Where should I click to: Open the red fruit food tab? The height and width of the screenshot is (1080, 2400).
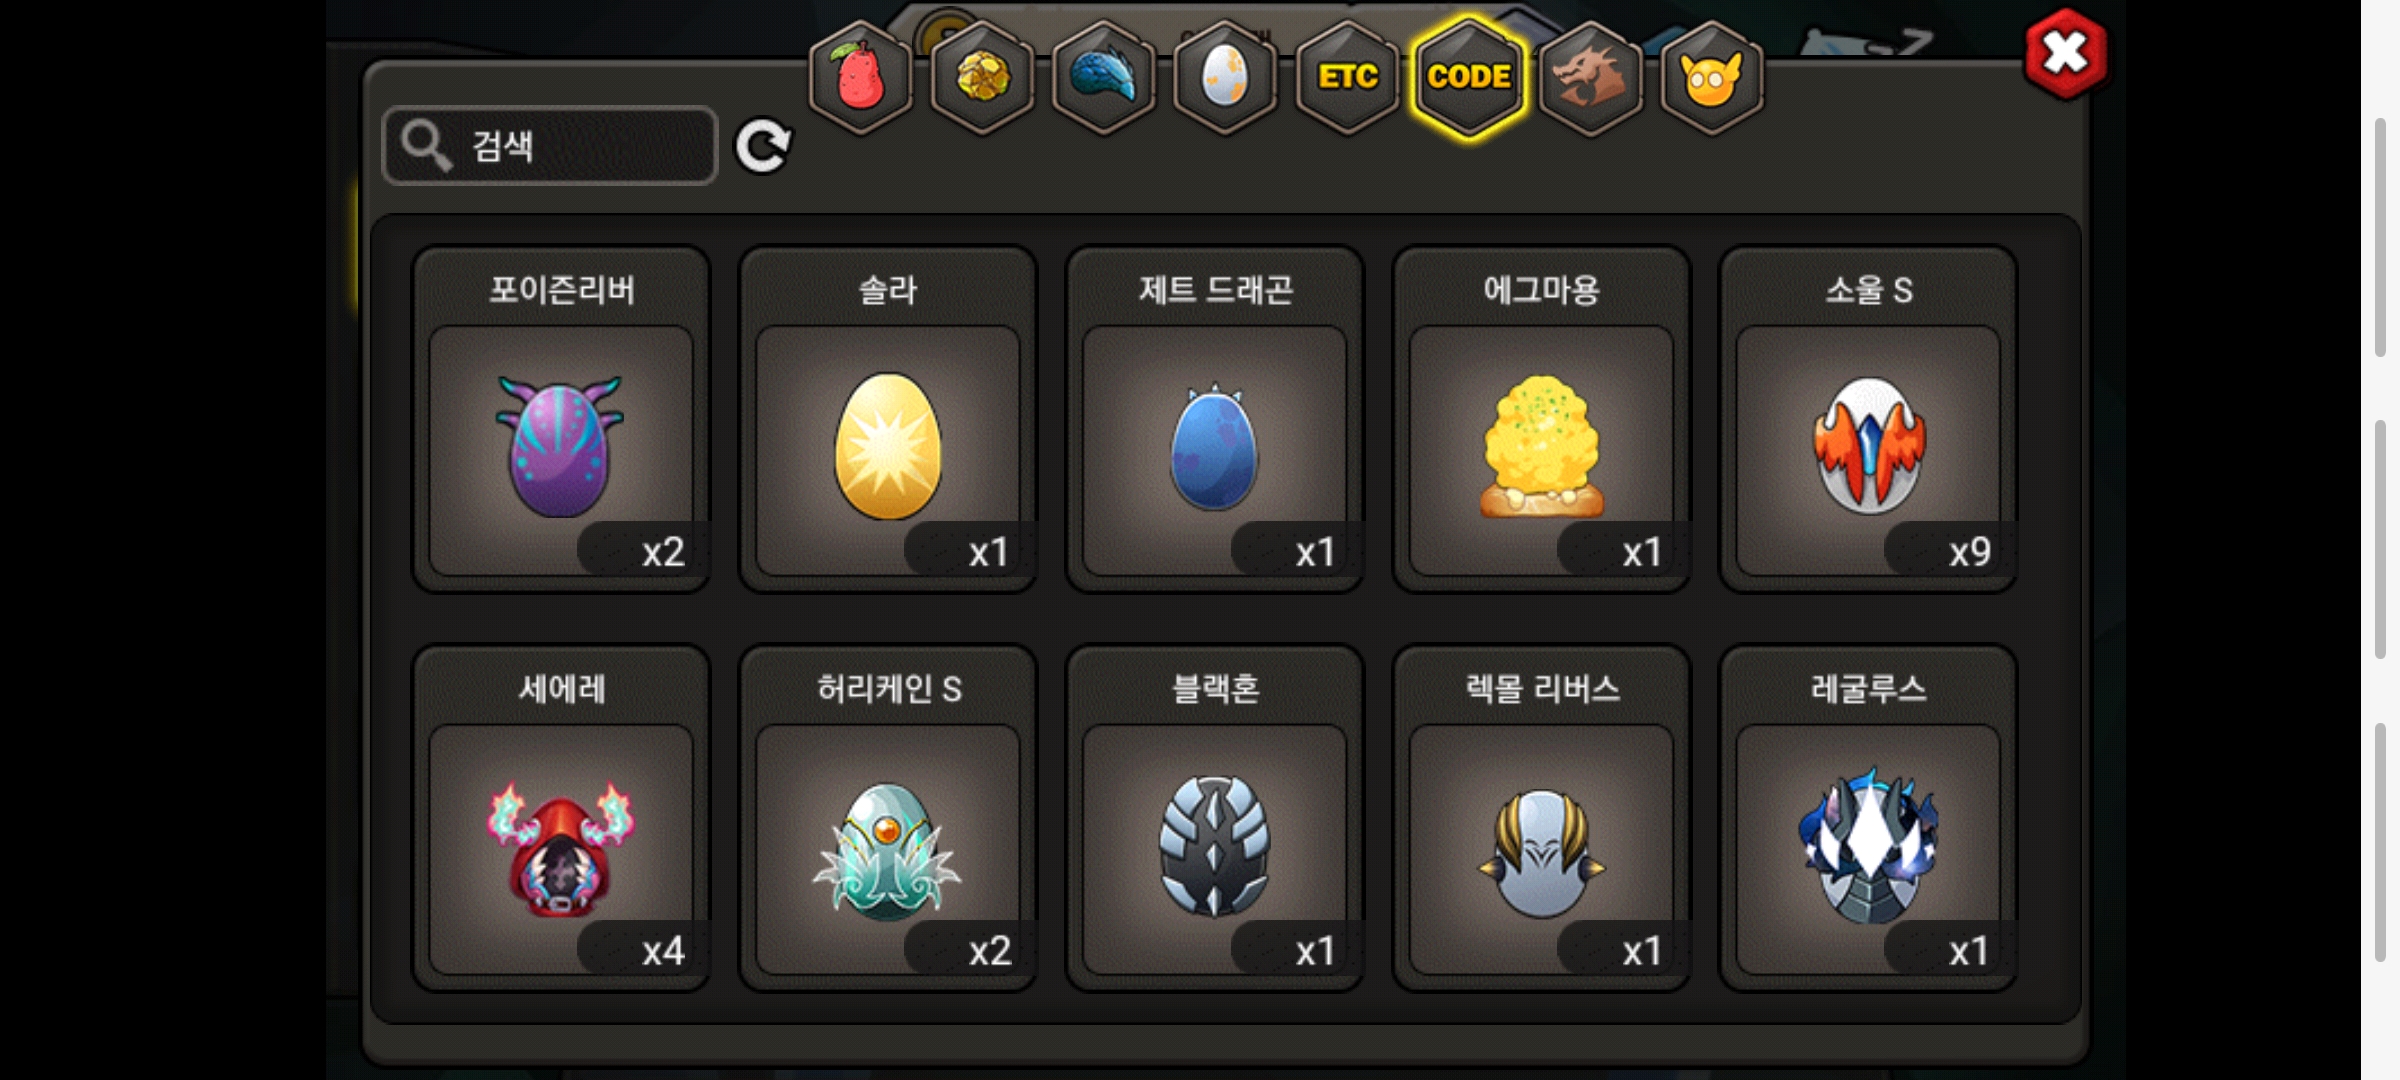860,77
